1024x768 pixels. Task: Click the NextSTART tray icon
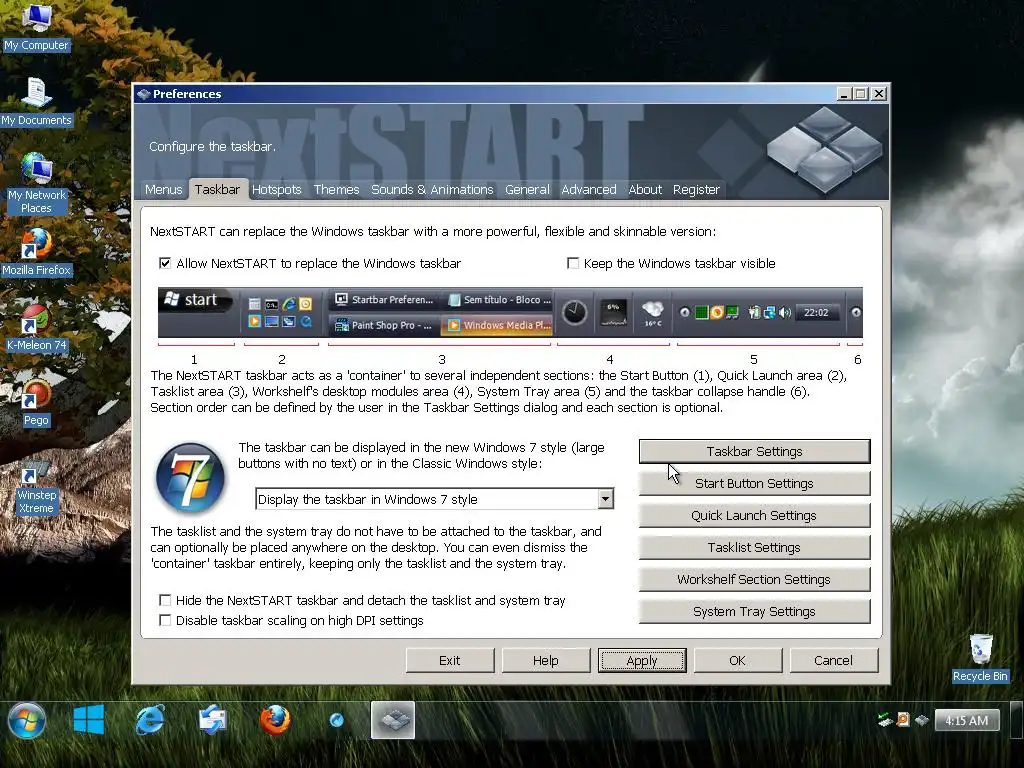921,720
